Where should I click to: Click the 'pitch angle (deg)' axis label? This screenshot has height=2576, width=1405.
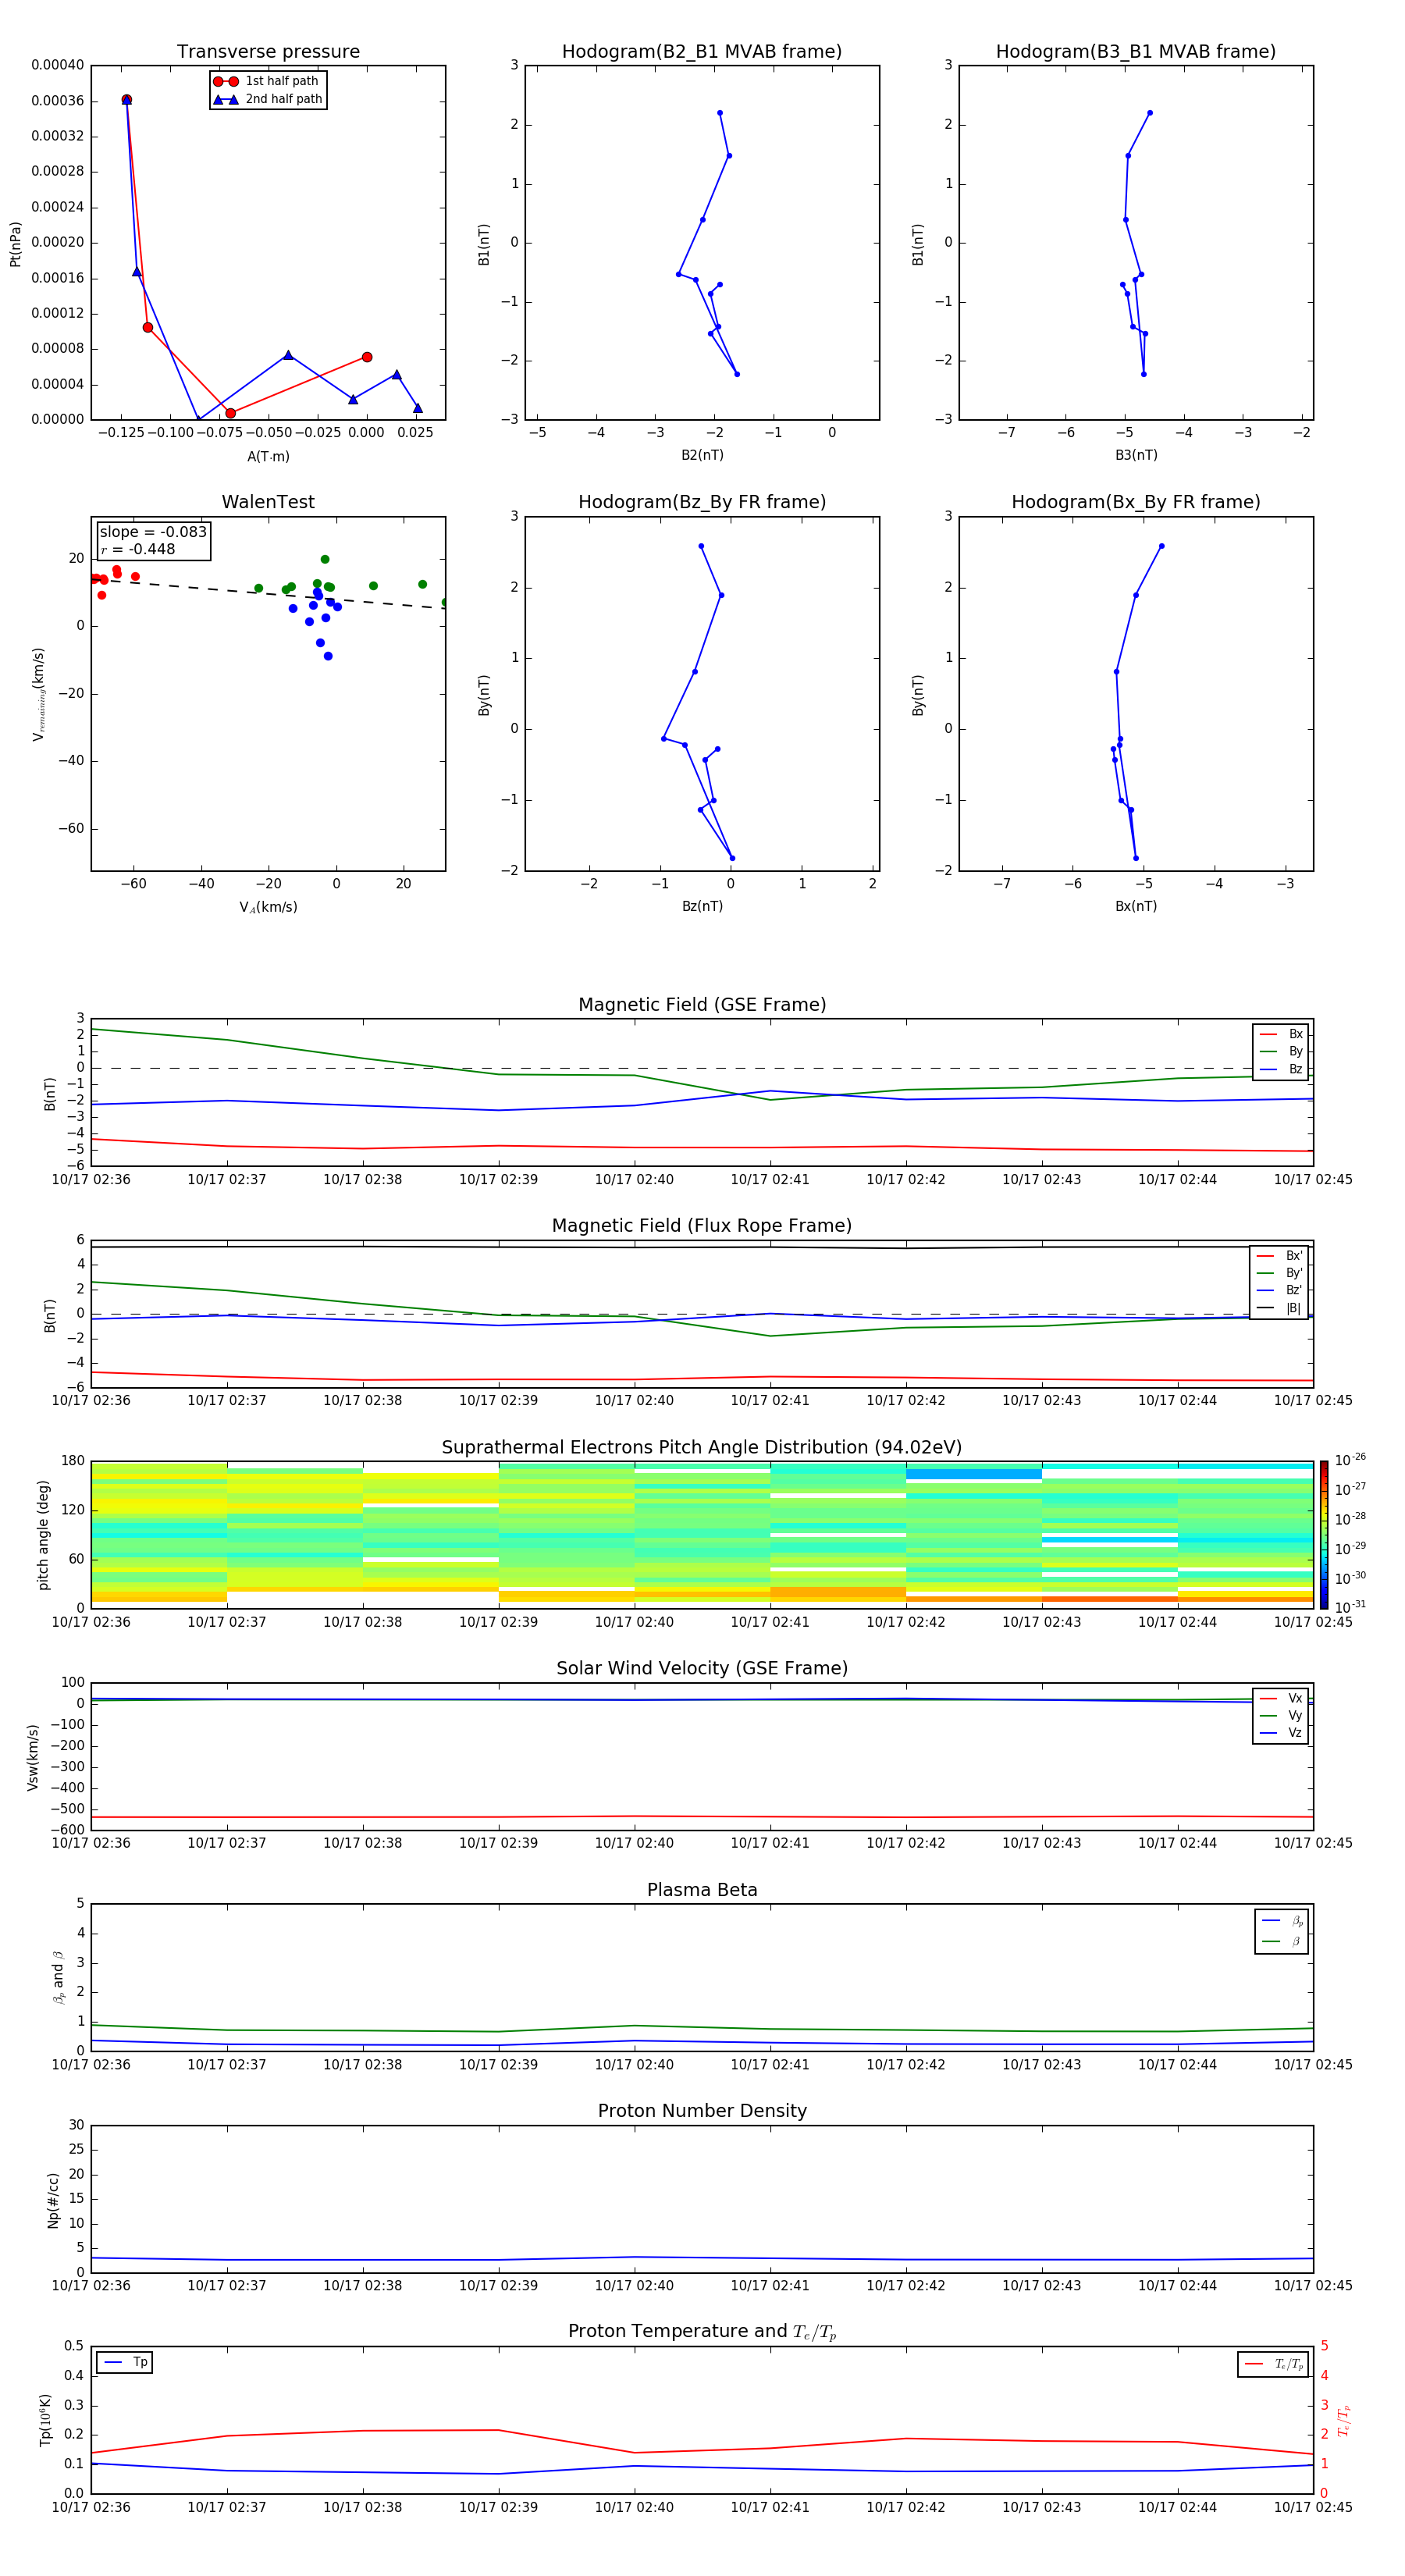pos(43,1535)
